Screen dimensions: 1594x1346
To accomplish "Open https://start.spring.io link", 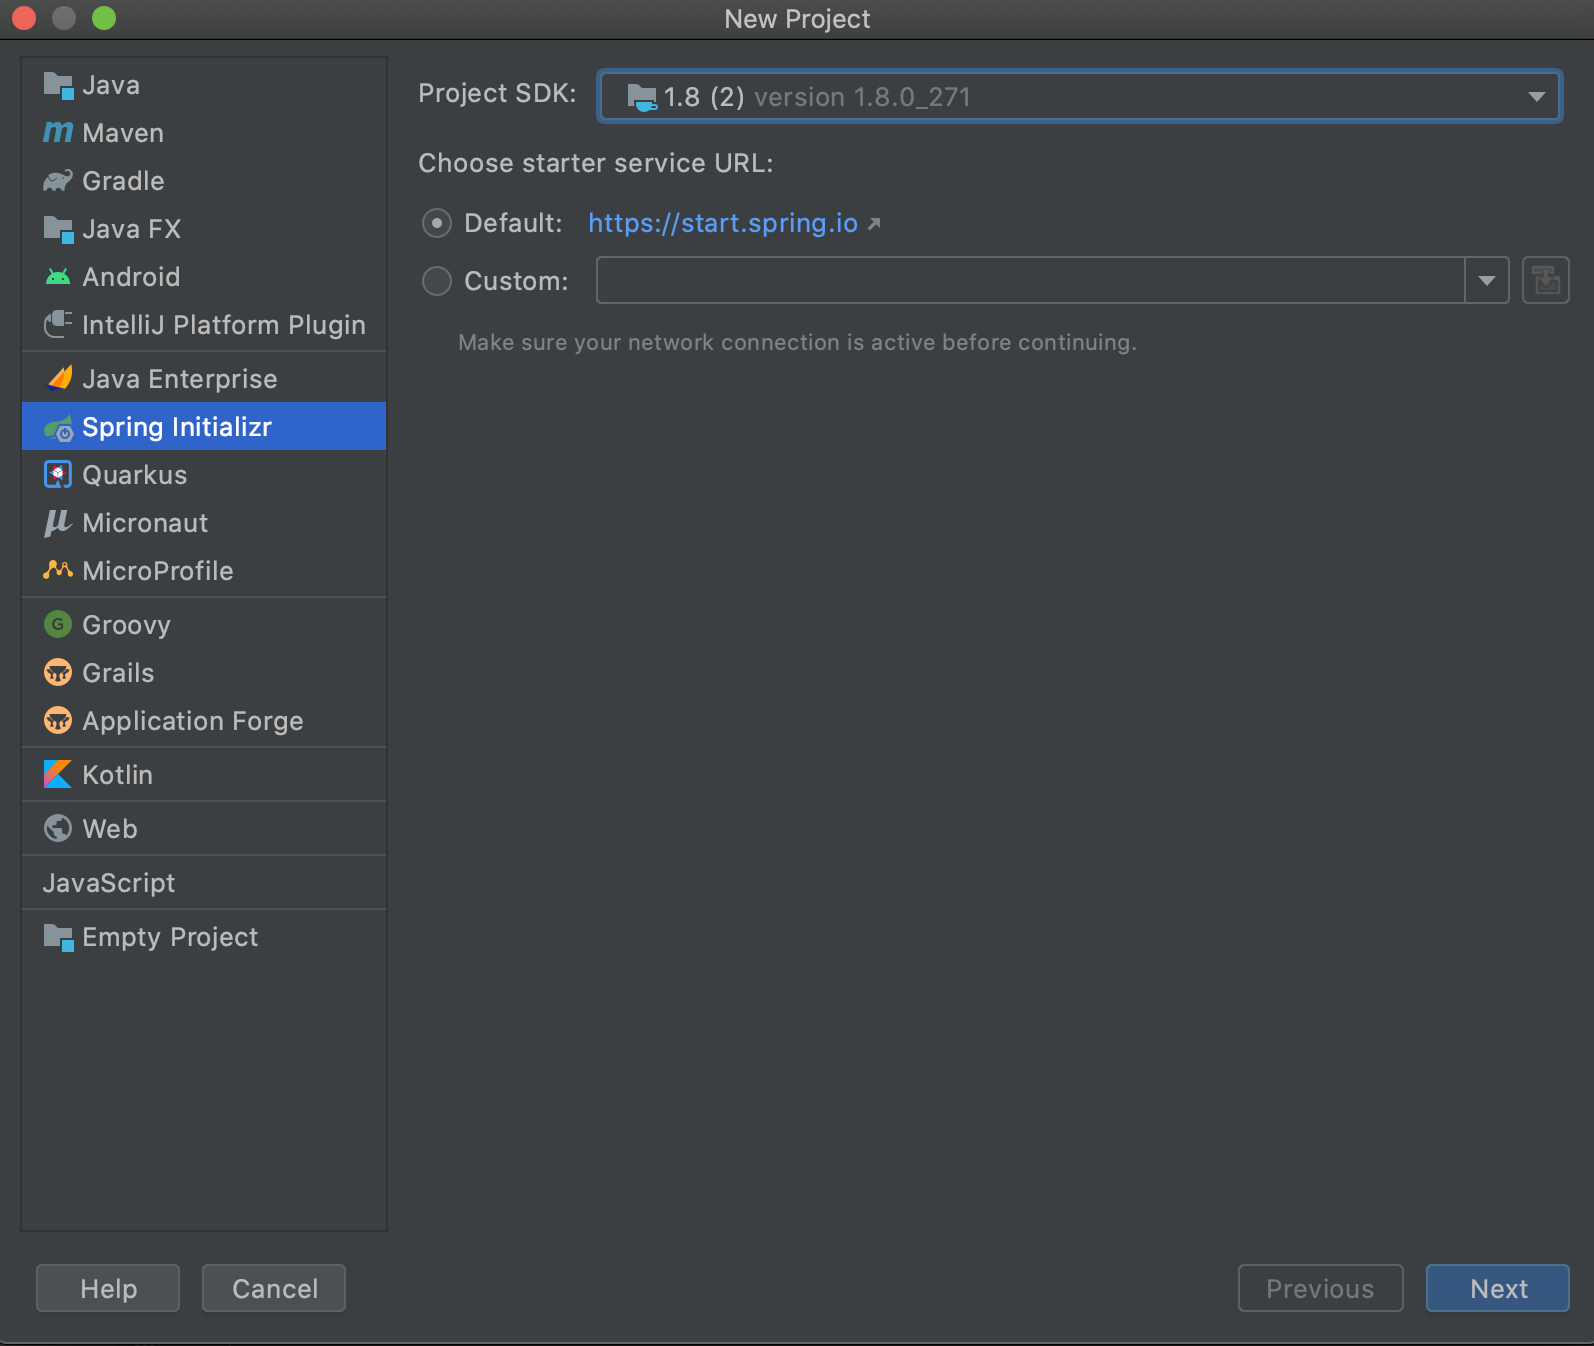I will [x=723, y=223].
